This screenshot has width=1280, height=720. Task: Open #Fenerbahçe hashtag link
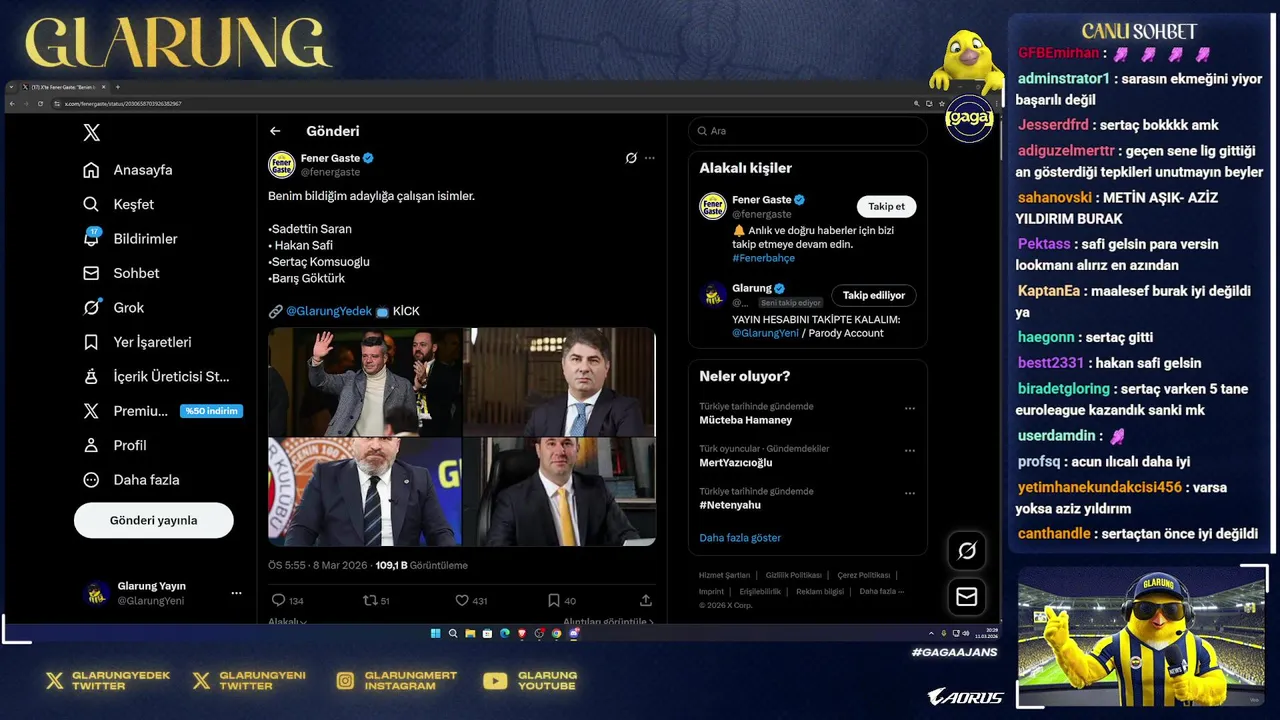[x=763, y=258]
